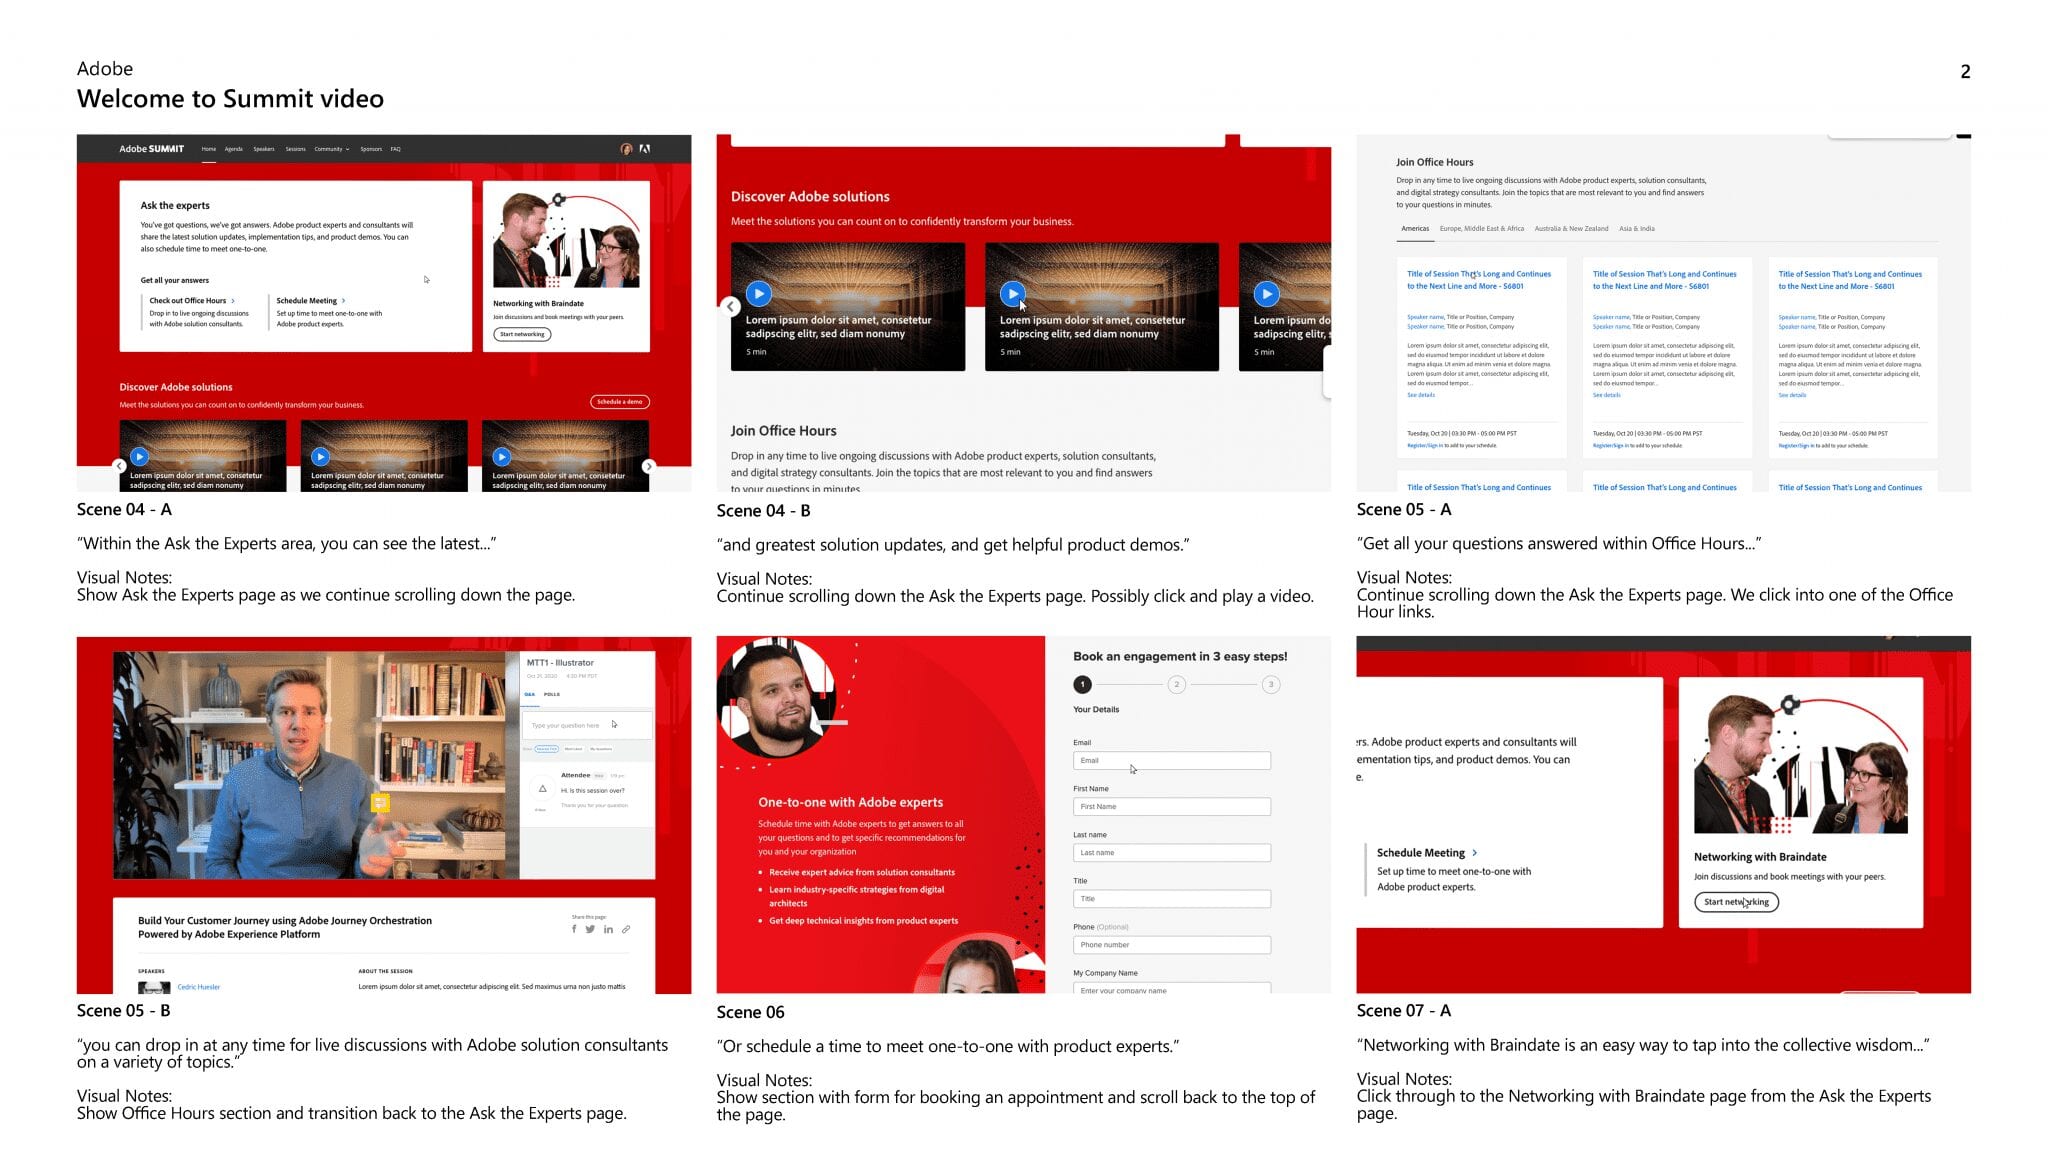
Task: Select the Europe Middle East Africa tab
Action: tap(1481, 226)
